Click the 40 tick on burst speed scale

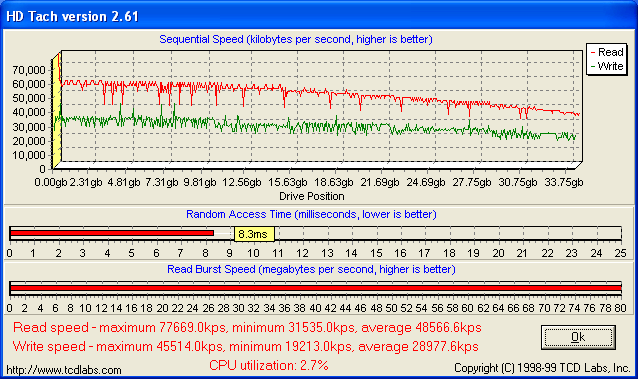click(315, 308)
